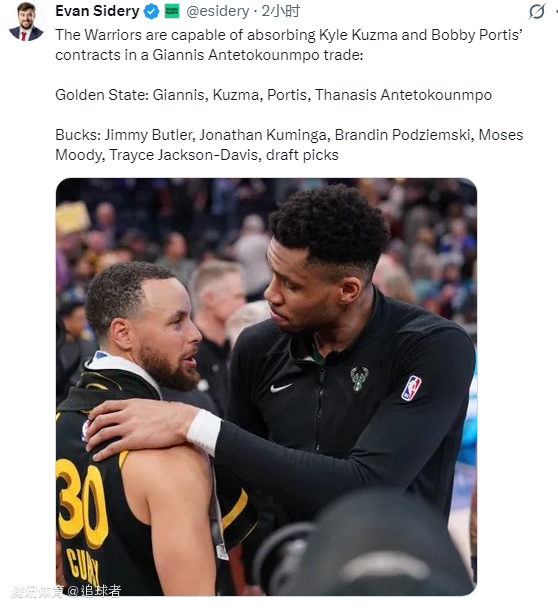Click the blue verified checkmark badge
The width and height of the screenshot is (558, 608).
click(x=151, y=11)
